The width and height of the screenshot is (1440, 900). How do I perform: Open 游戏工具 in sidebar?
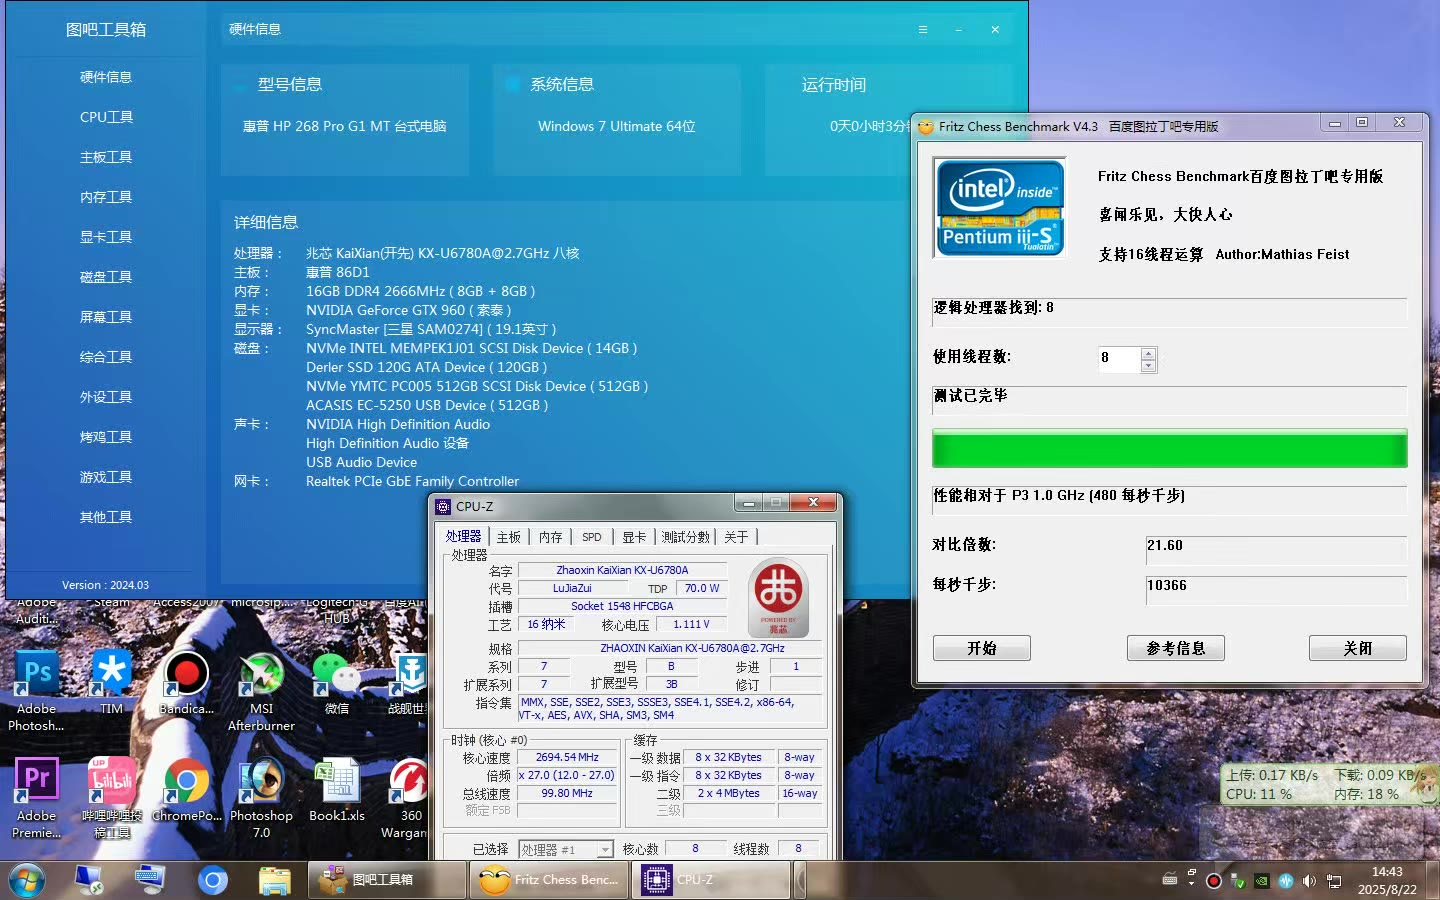click(x=106, y=477)
